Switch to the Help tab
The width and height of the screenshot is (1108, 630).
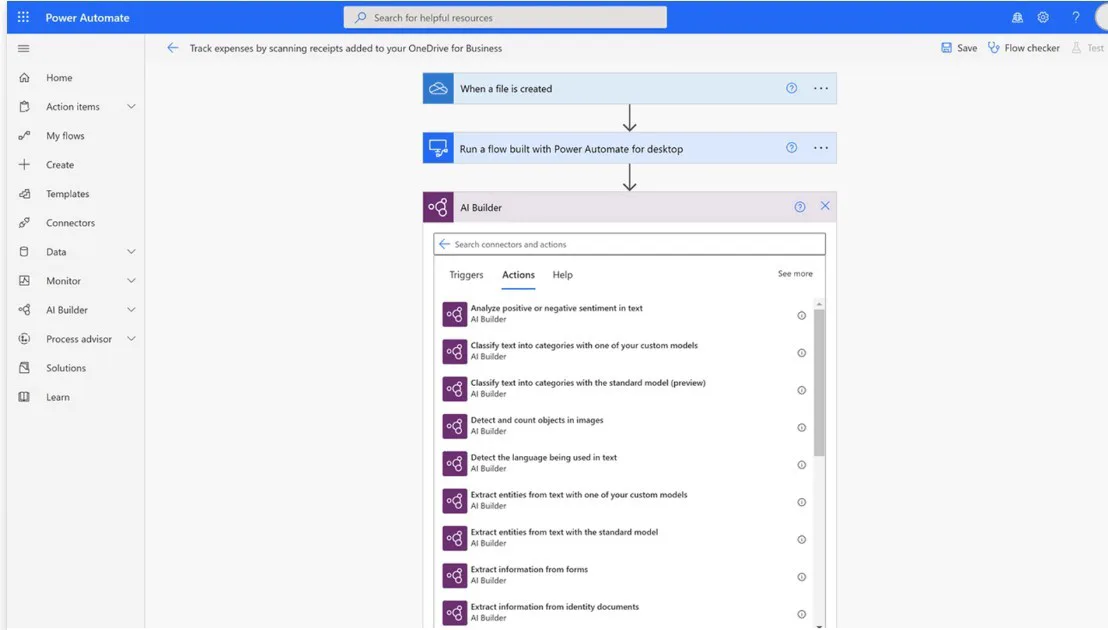(562, 275)
